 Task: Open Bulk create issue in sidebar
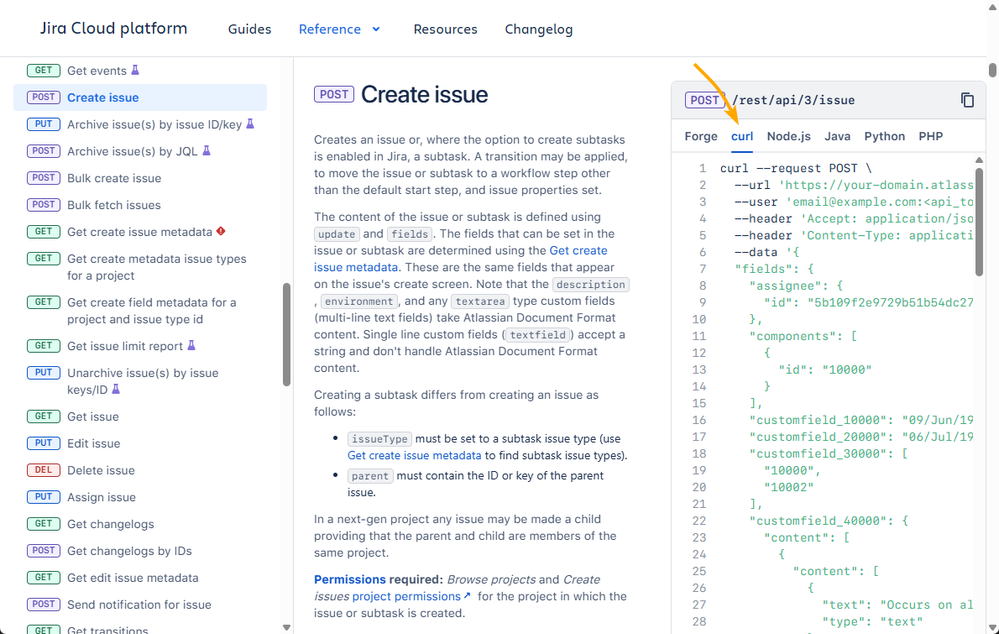pos(114,178)
